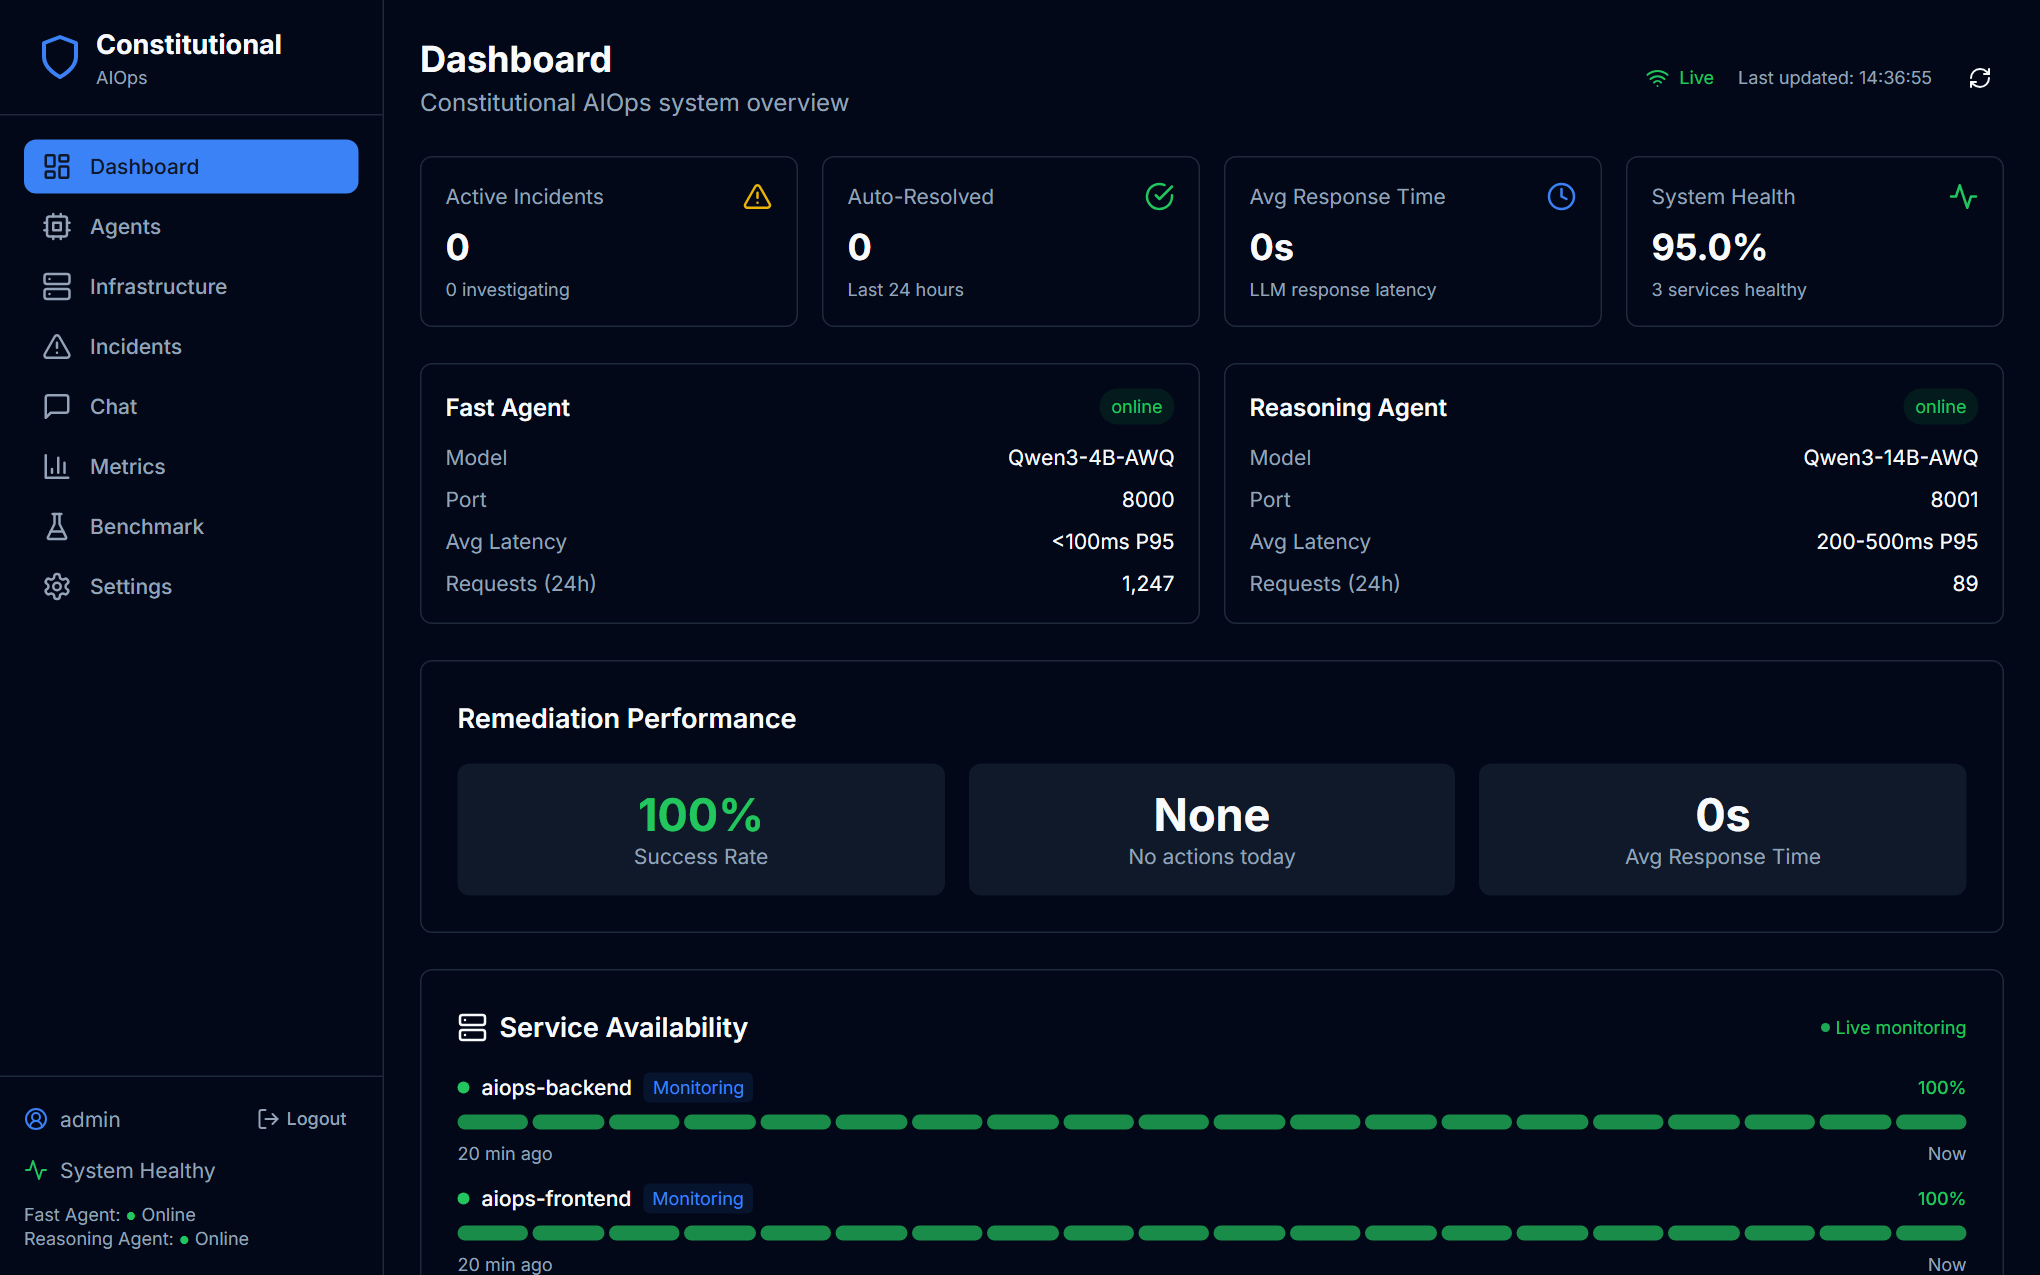Click the aiops-backend Monitoring badge
Screen dimensions: 2040x1275
click(x=698, y=1087)
